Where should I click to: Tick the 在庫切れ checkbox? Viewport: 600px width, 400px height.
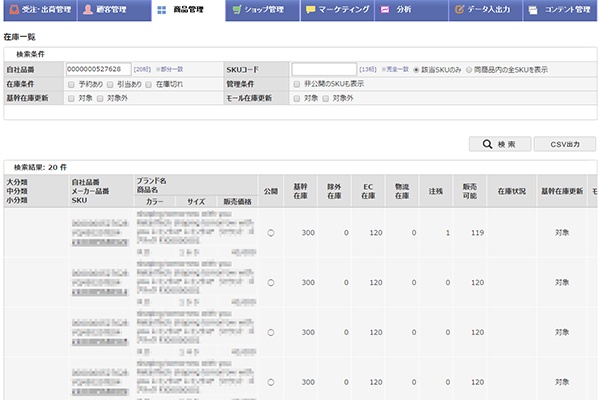149,84
